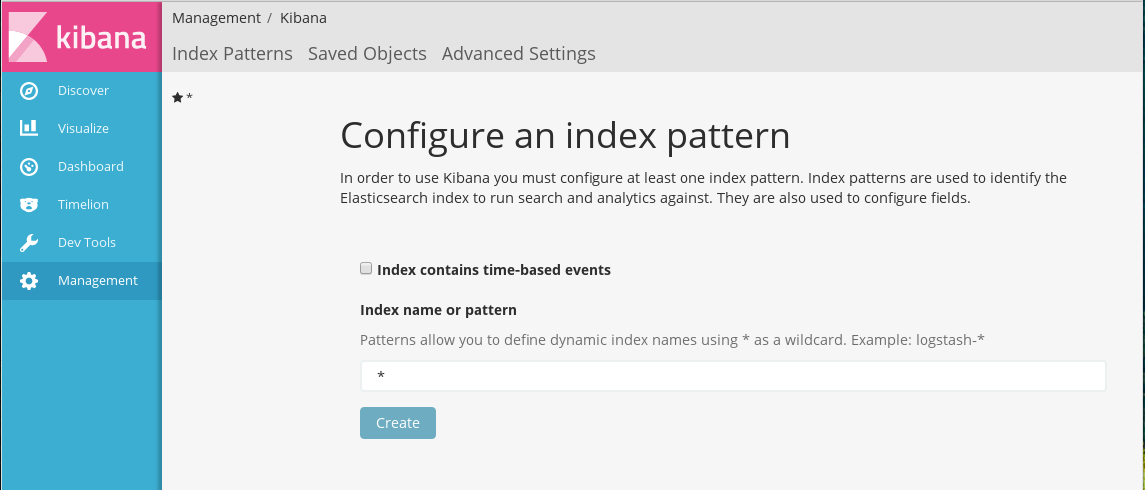
Task: Open the Saved Objects tab
Action: pyautogui.click(x=367, y=54)
